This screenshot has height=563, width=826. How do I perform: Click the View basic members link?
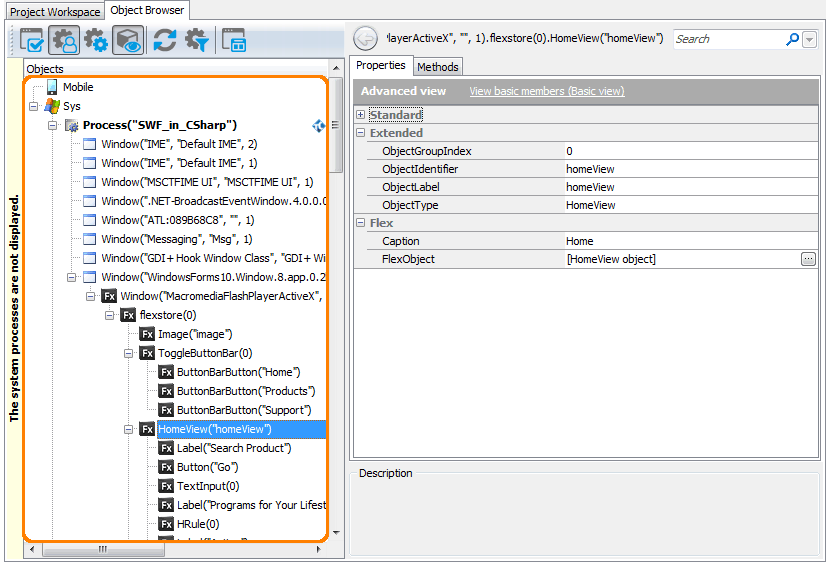pos(546,91)
